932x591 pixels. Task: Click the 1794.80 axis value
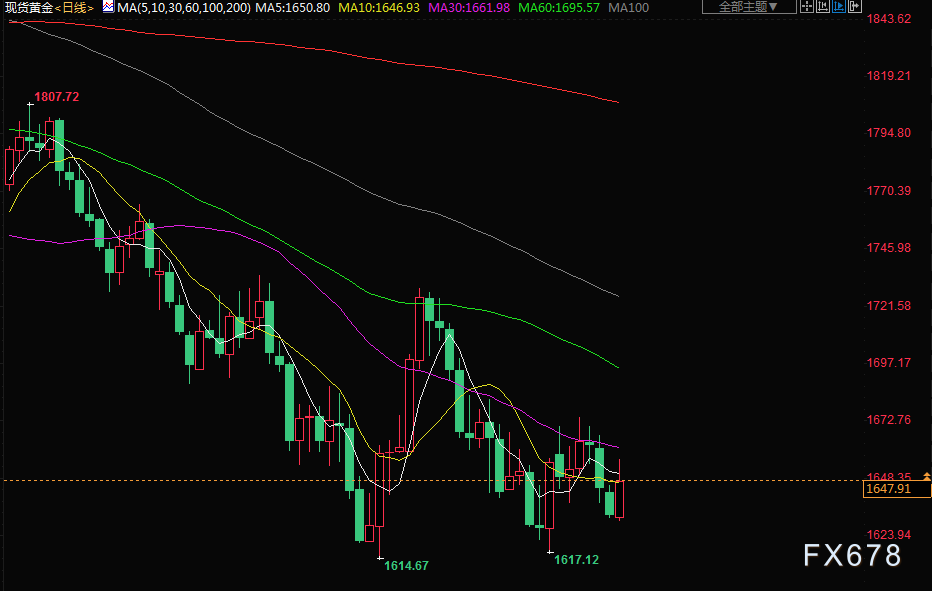[x=888, y=133]
